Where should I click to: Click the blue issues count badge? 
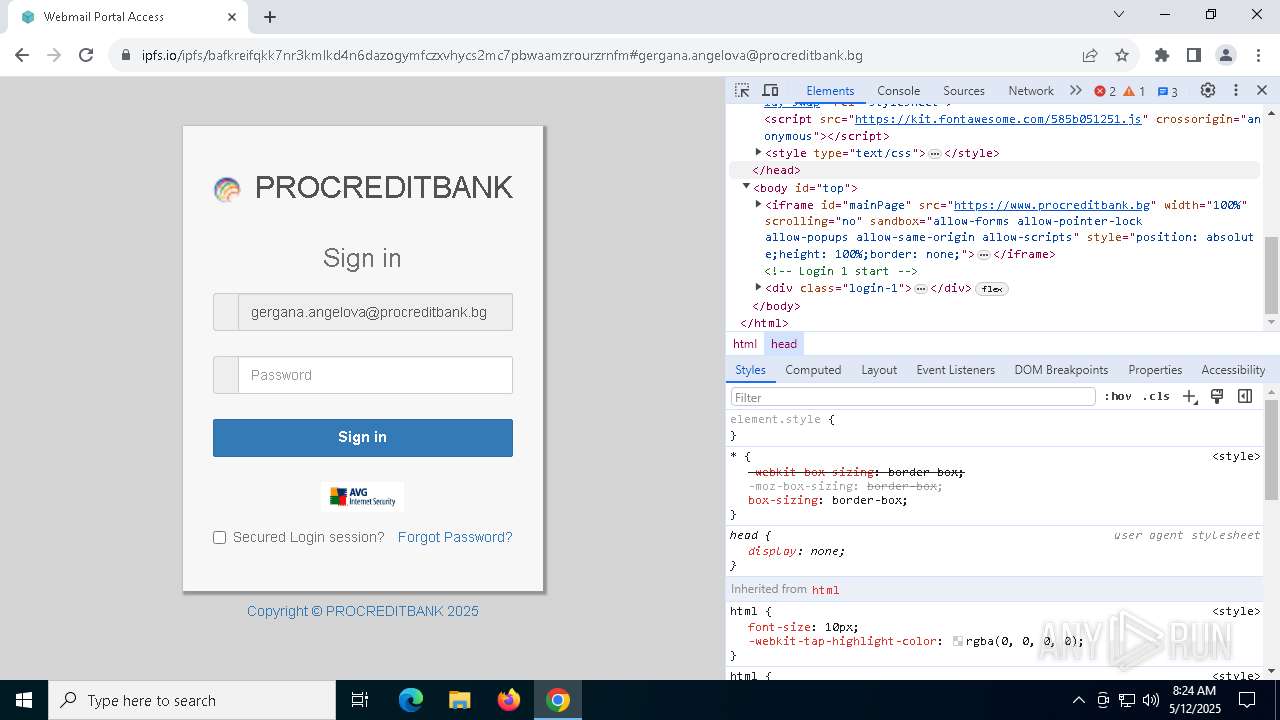1168,91
